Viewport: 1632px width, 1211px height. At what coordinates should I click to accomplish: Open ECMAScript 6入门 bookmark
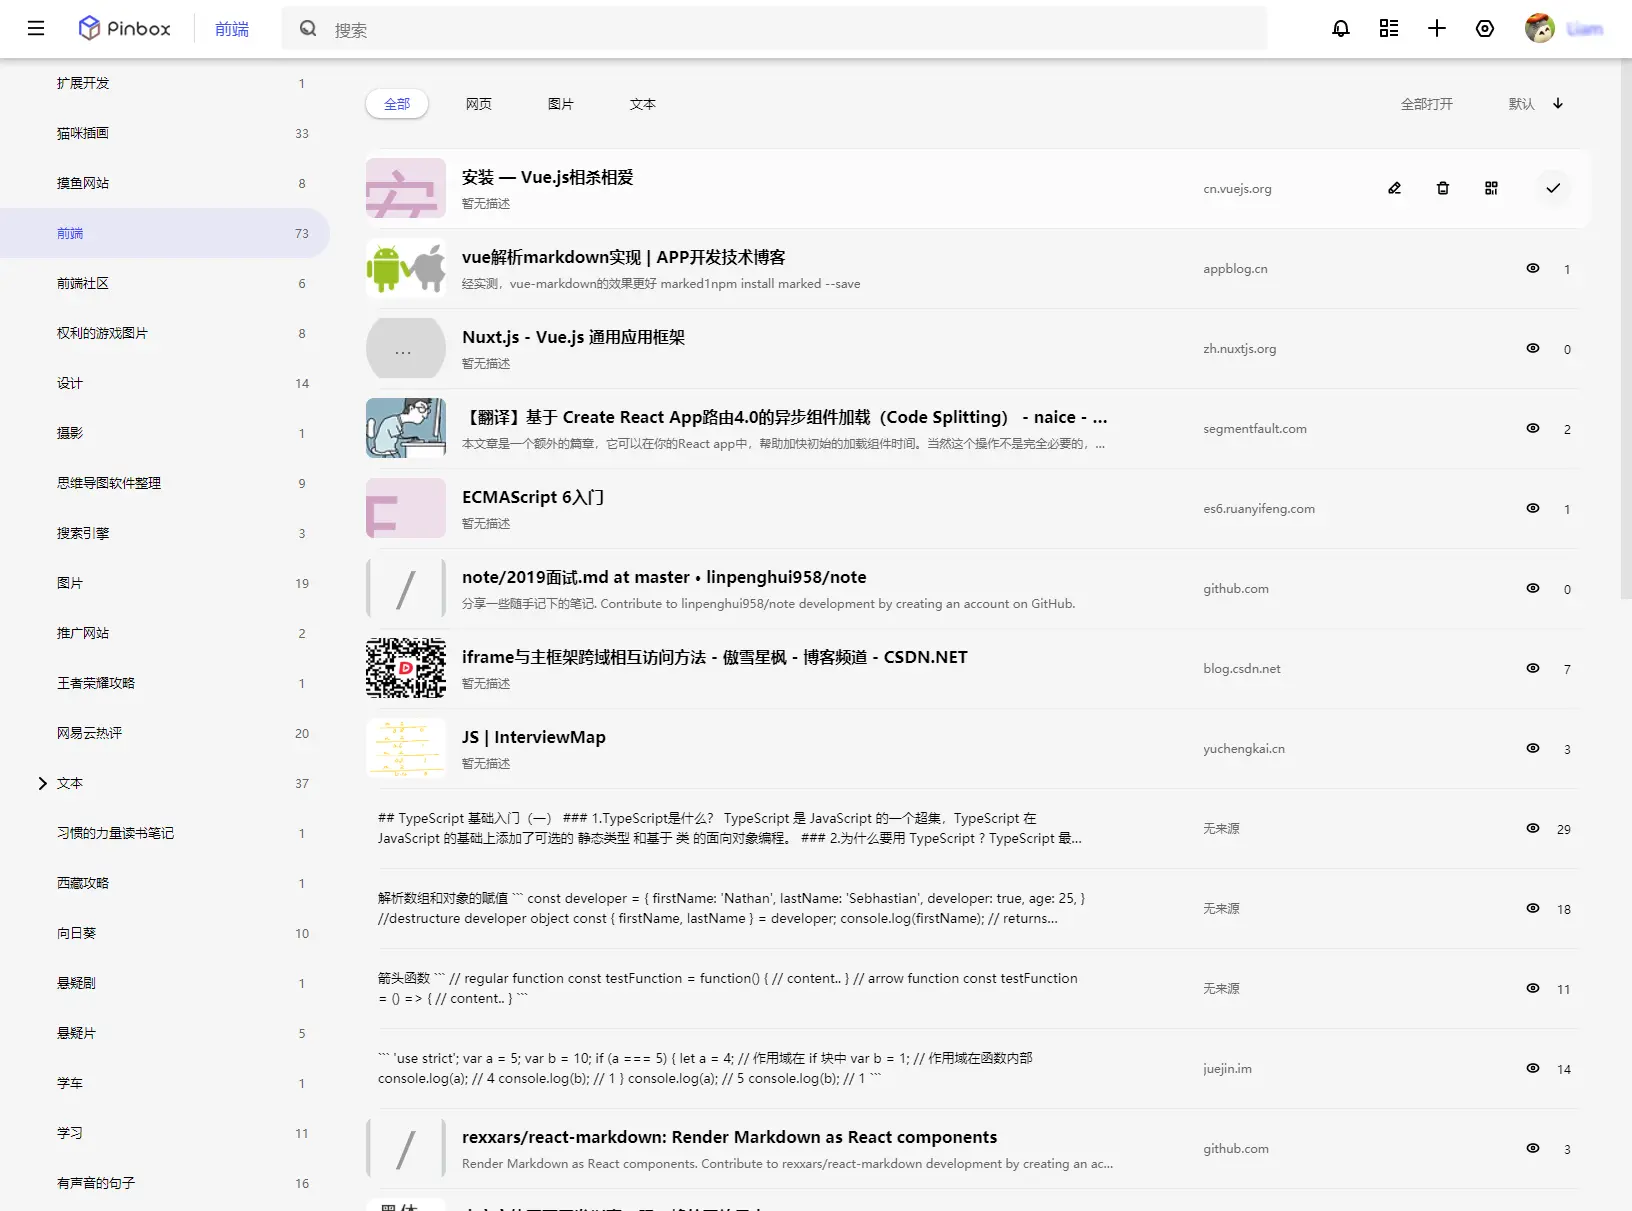coord(533,497)
